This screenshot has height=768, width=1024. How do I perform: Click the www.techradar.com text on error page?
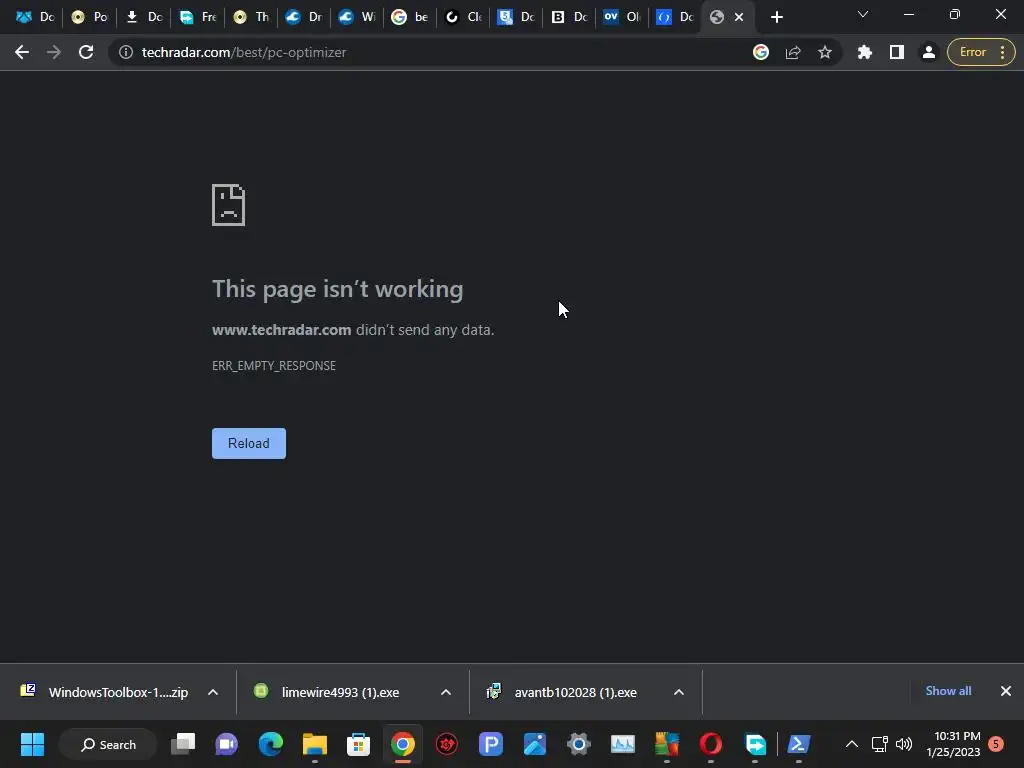tap(281, 330)
